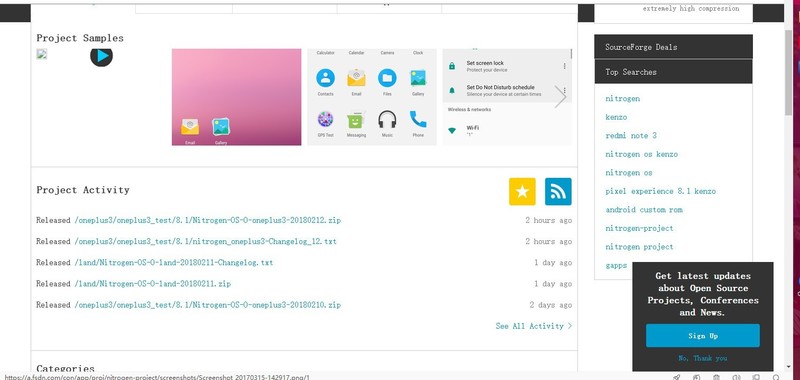Open Nitrogen-OS-O-land-20180211.zip link

153,284
